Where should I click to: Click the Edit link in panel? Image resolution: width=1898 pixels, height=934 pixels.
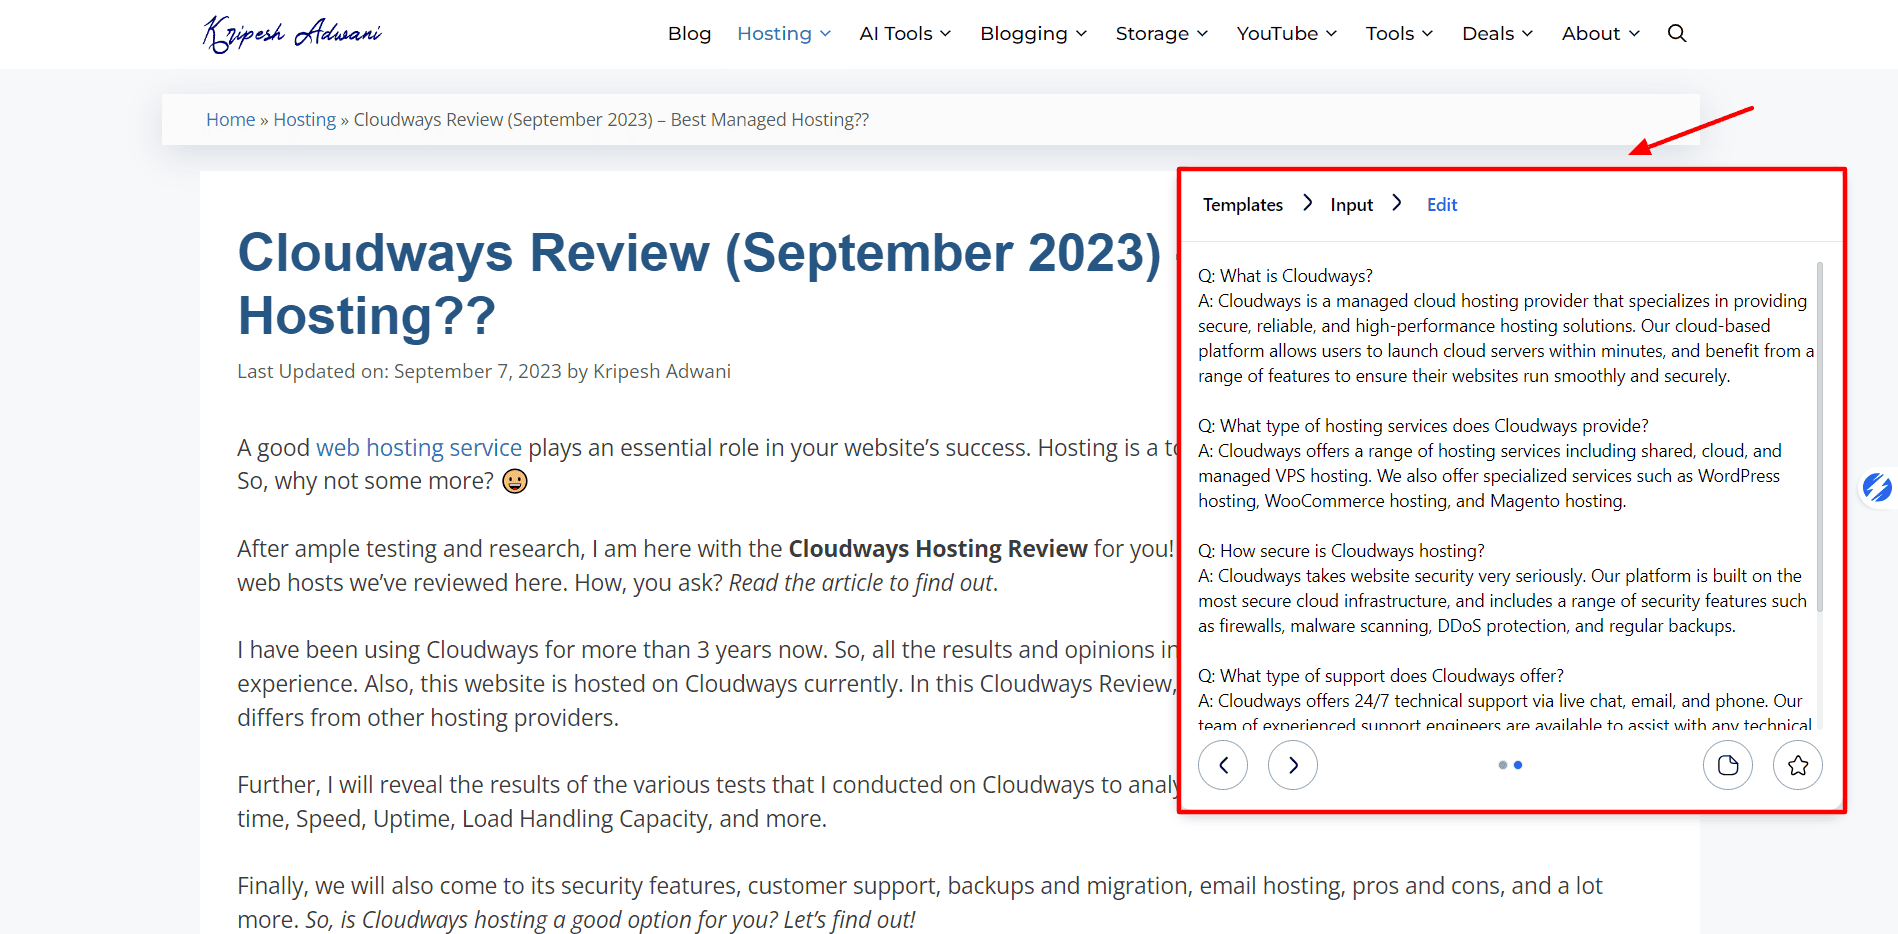pos(1441,205)
